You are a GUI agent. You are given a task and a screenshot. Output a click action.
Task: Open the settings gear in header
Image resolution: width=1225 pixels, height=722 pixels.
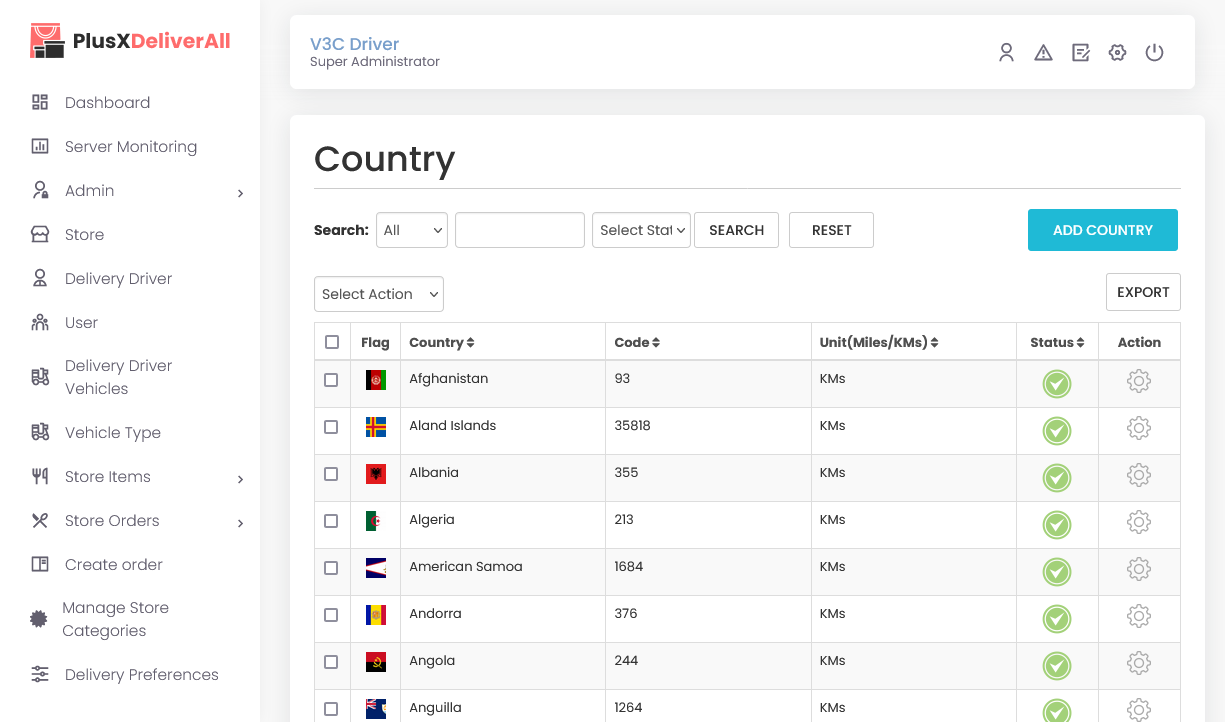(x=1118, y=52)
